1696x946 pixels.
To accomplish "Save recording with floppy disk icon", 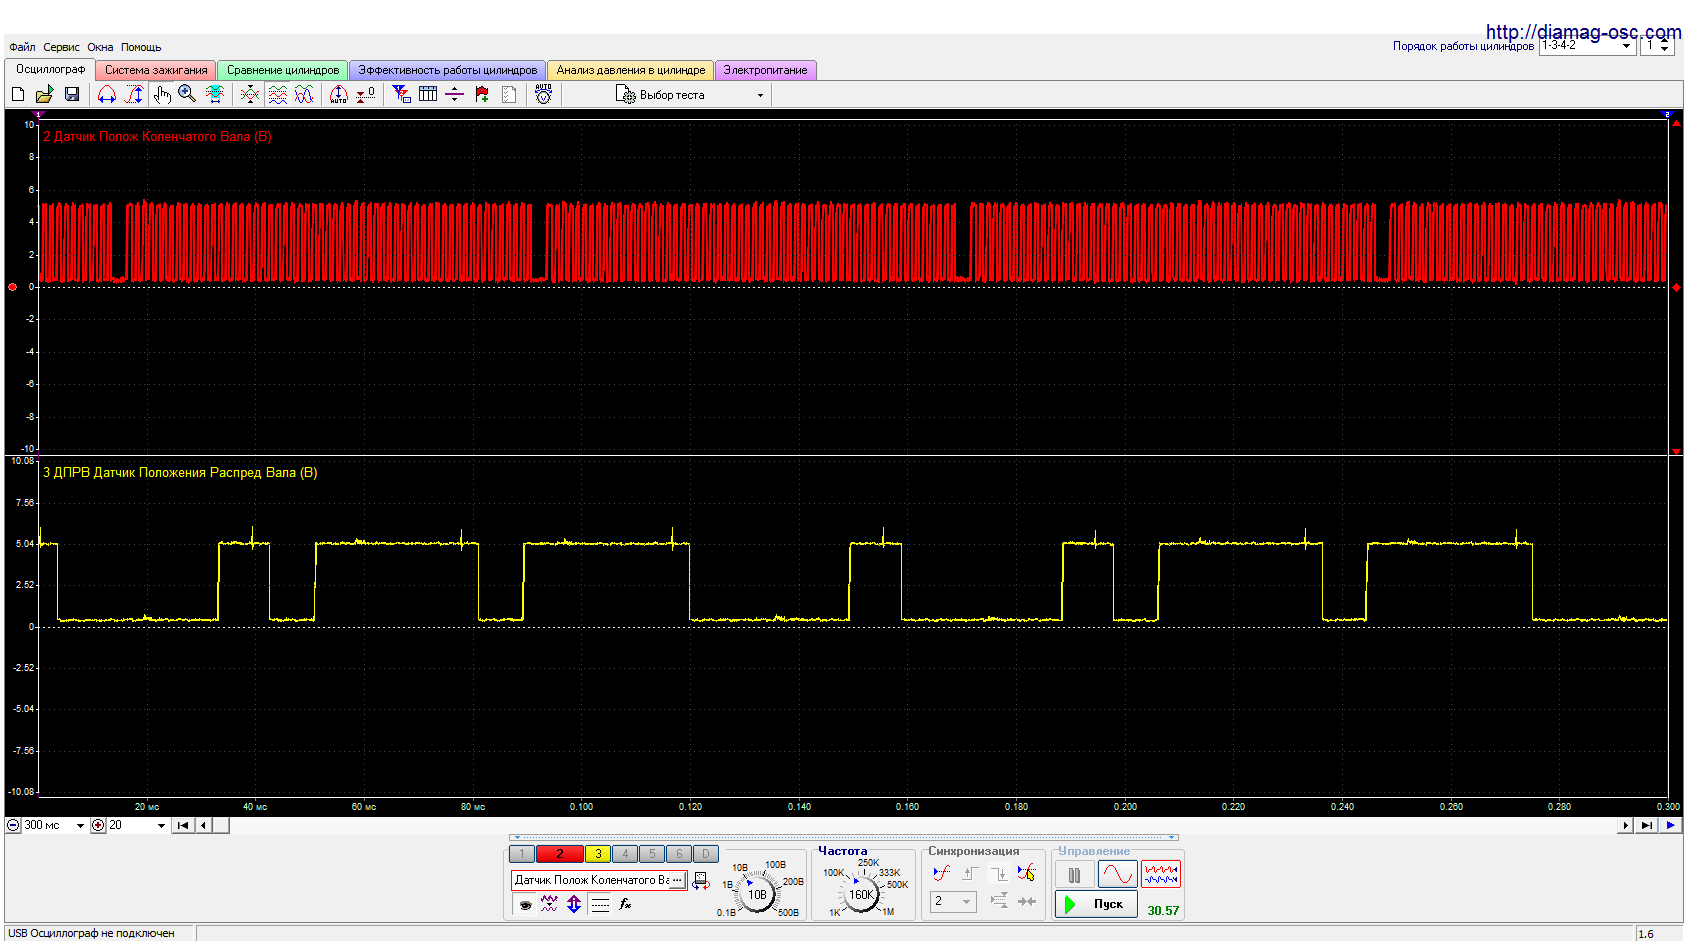I will point(71,94).
